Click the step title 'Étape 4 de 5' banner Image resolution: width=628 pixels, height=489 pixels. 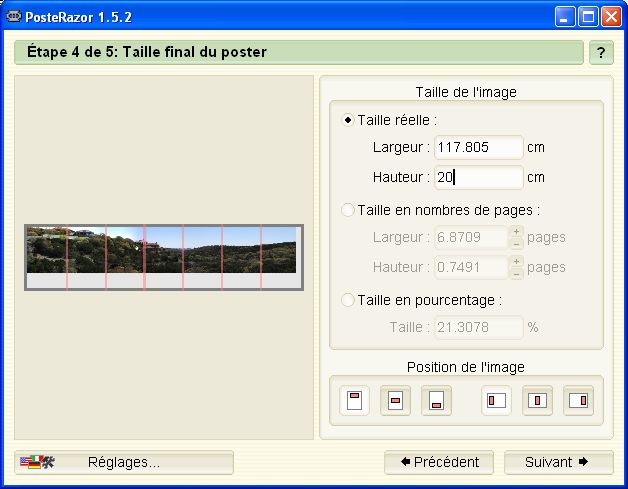tap(299, 52)
